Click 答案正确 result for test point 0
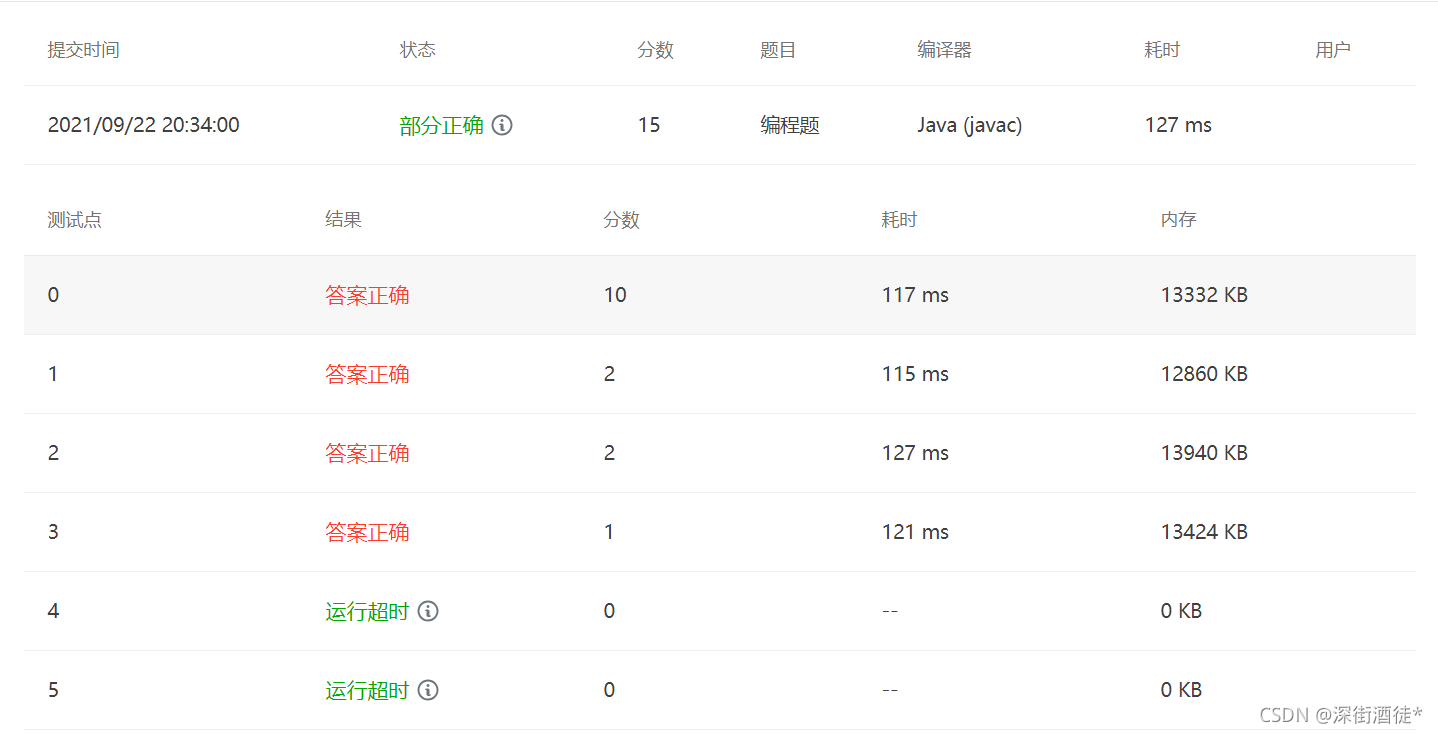This screenshot has height=733, width=1438. 367,295
